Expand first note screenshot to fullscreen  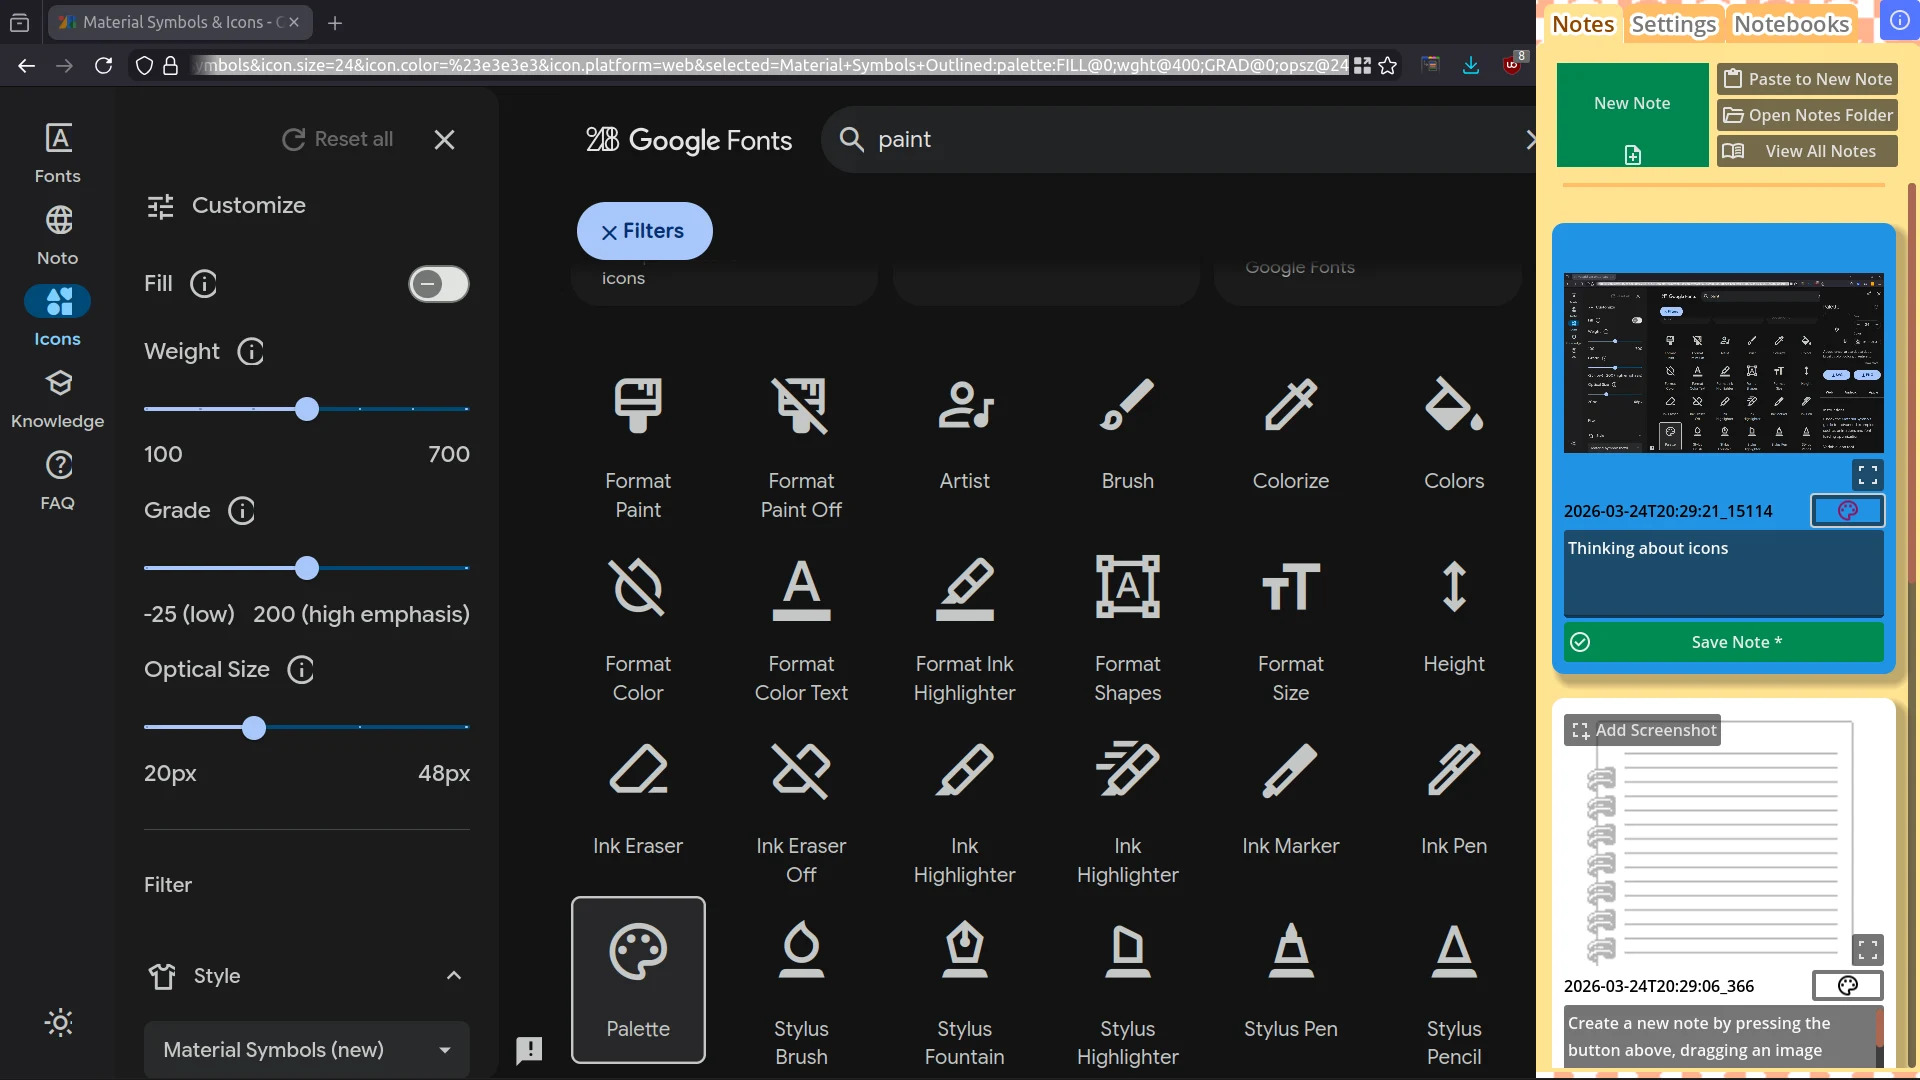coord(1867,474)
